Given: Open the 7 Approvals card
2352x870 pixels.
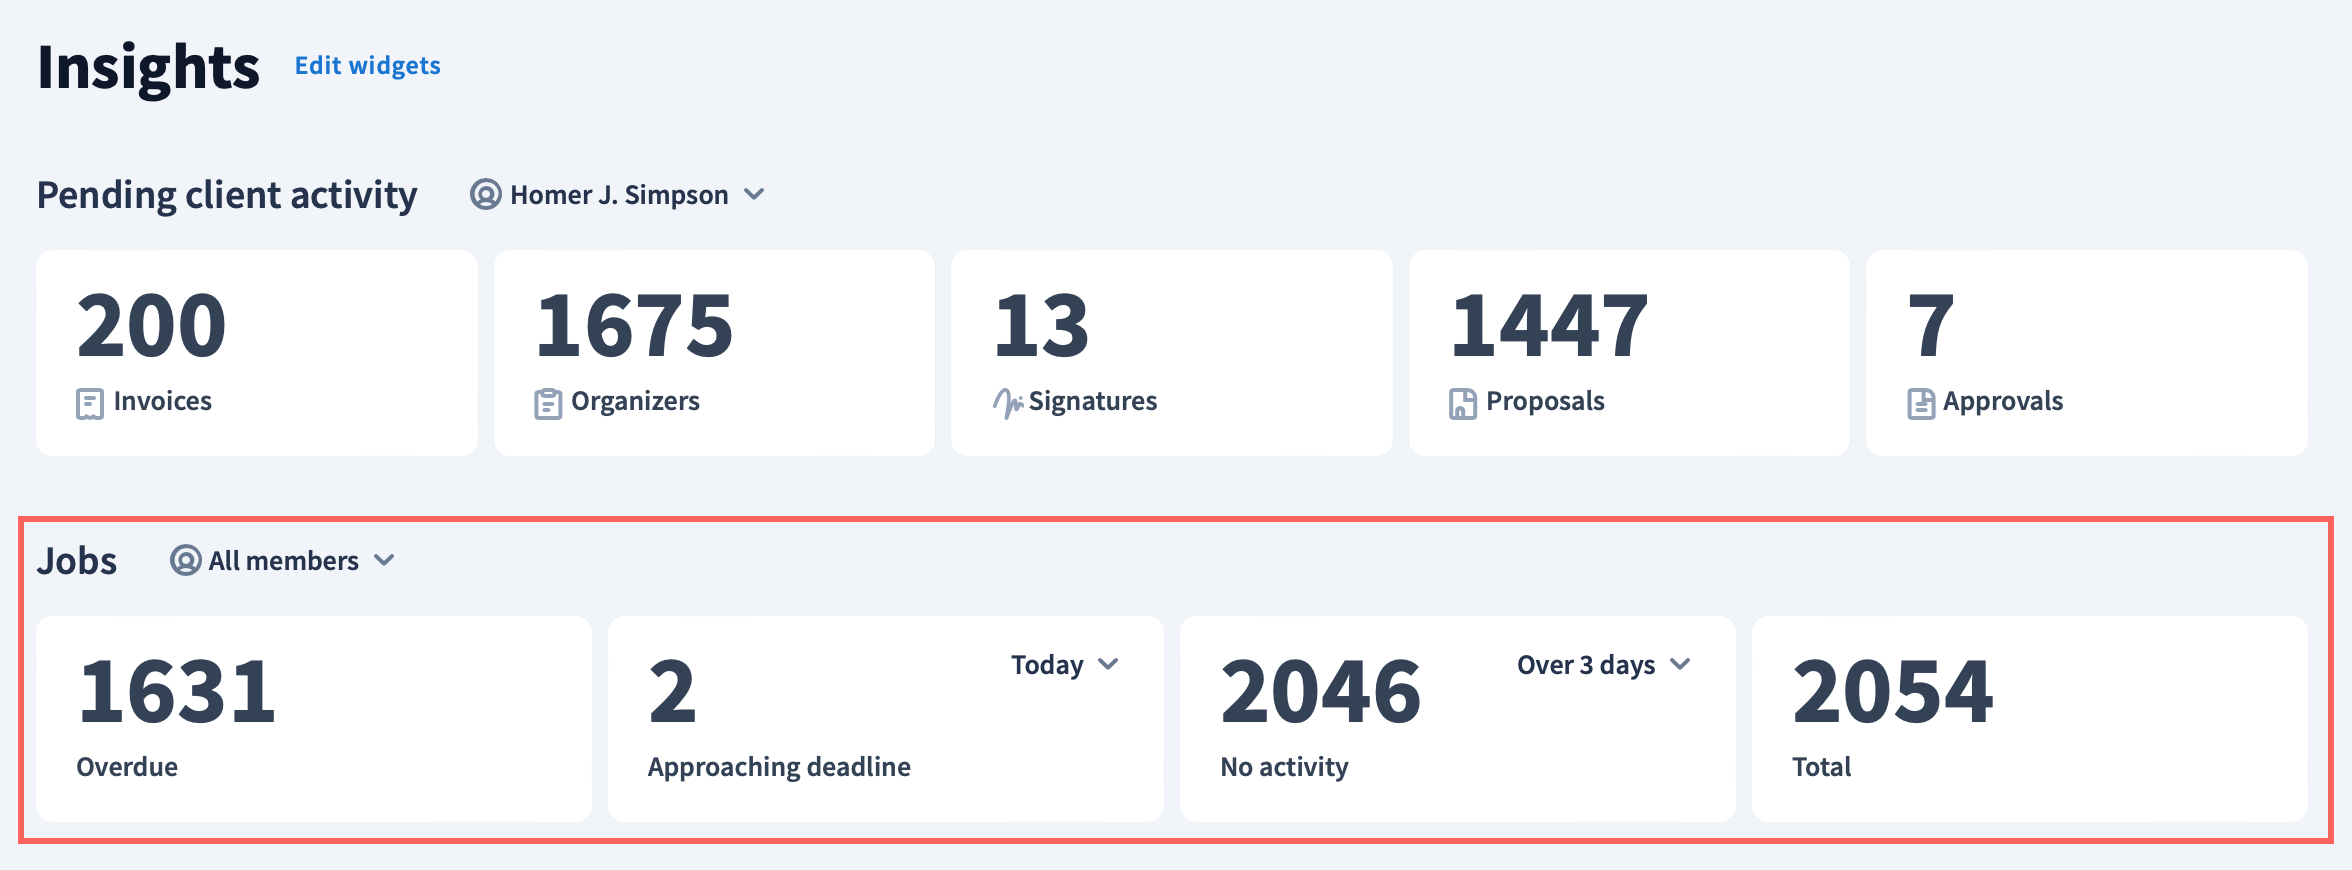Looking at the screenshot, I should [x=2086, y=353].
